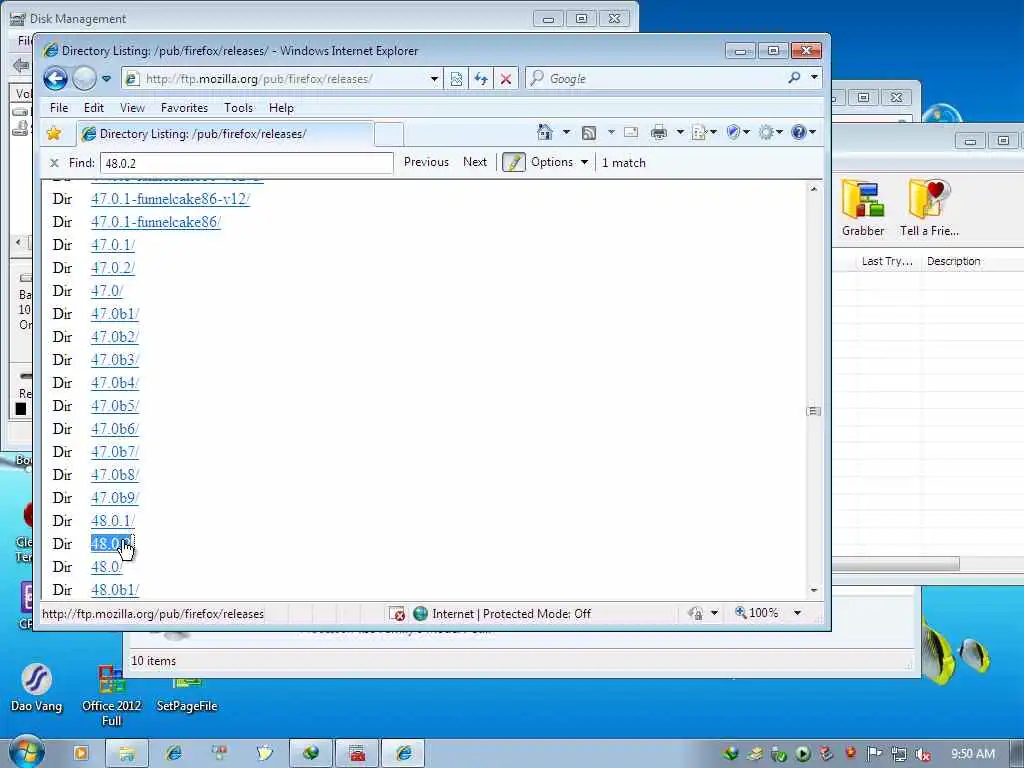
Task: Click the page scrollbar down arrow
Action: point(814,590)
